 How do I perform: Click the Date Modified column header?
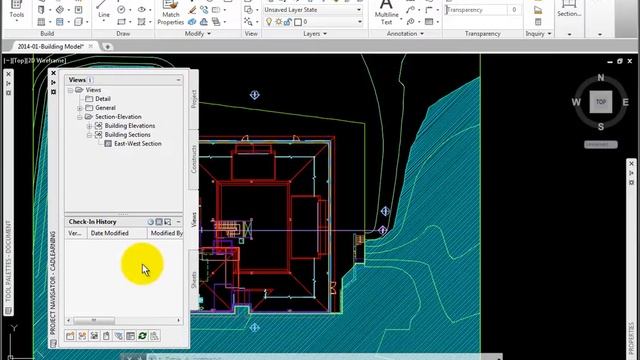pyautogui.click(x=117, y=233)
